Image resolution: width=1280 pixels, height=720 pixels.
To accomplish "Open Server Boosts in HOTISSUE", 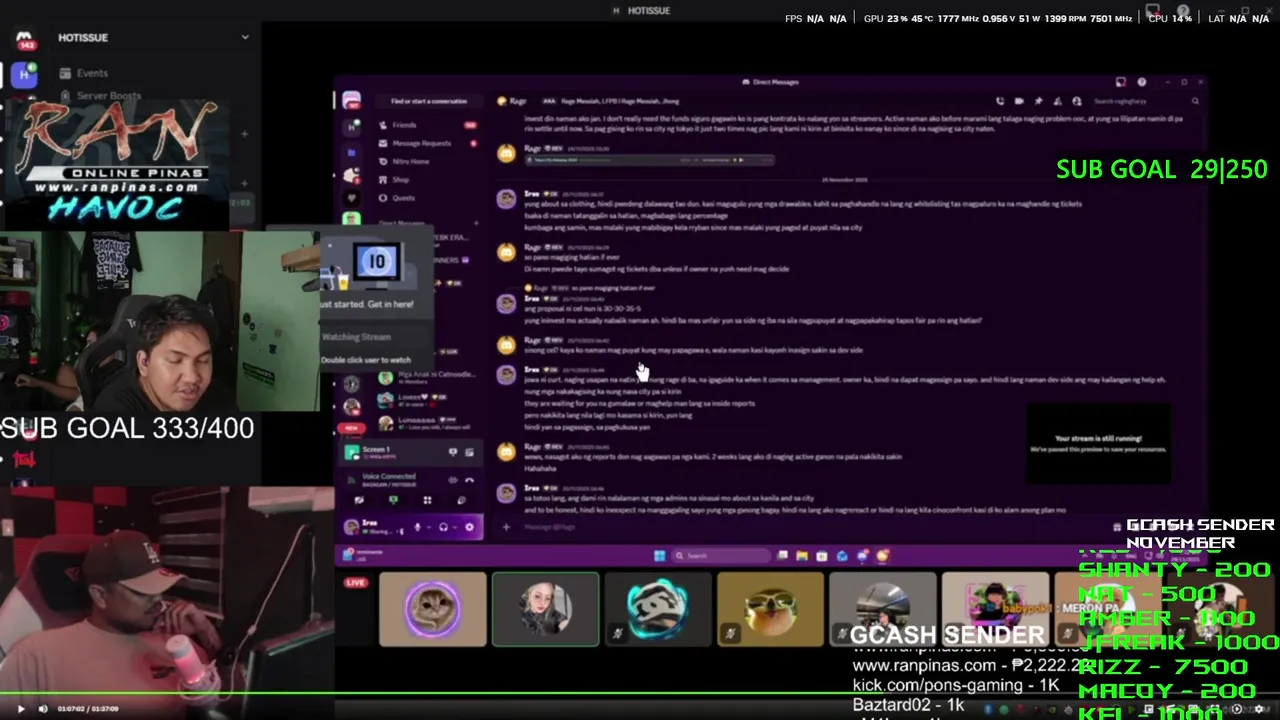I will click(100, 96).
